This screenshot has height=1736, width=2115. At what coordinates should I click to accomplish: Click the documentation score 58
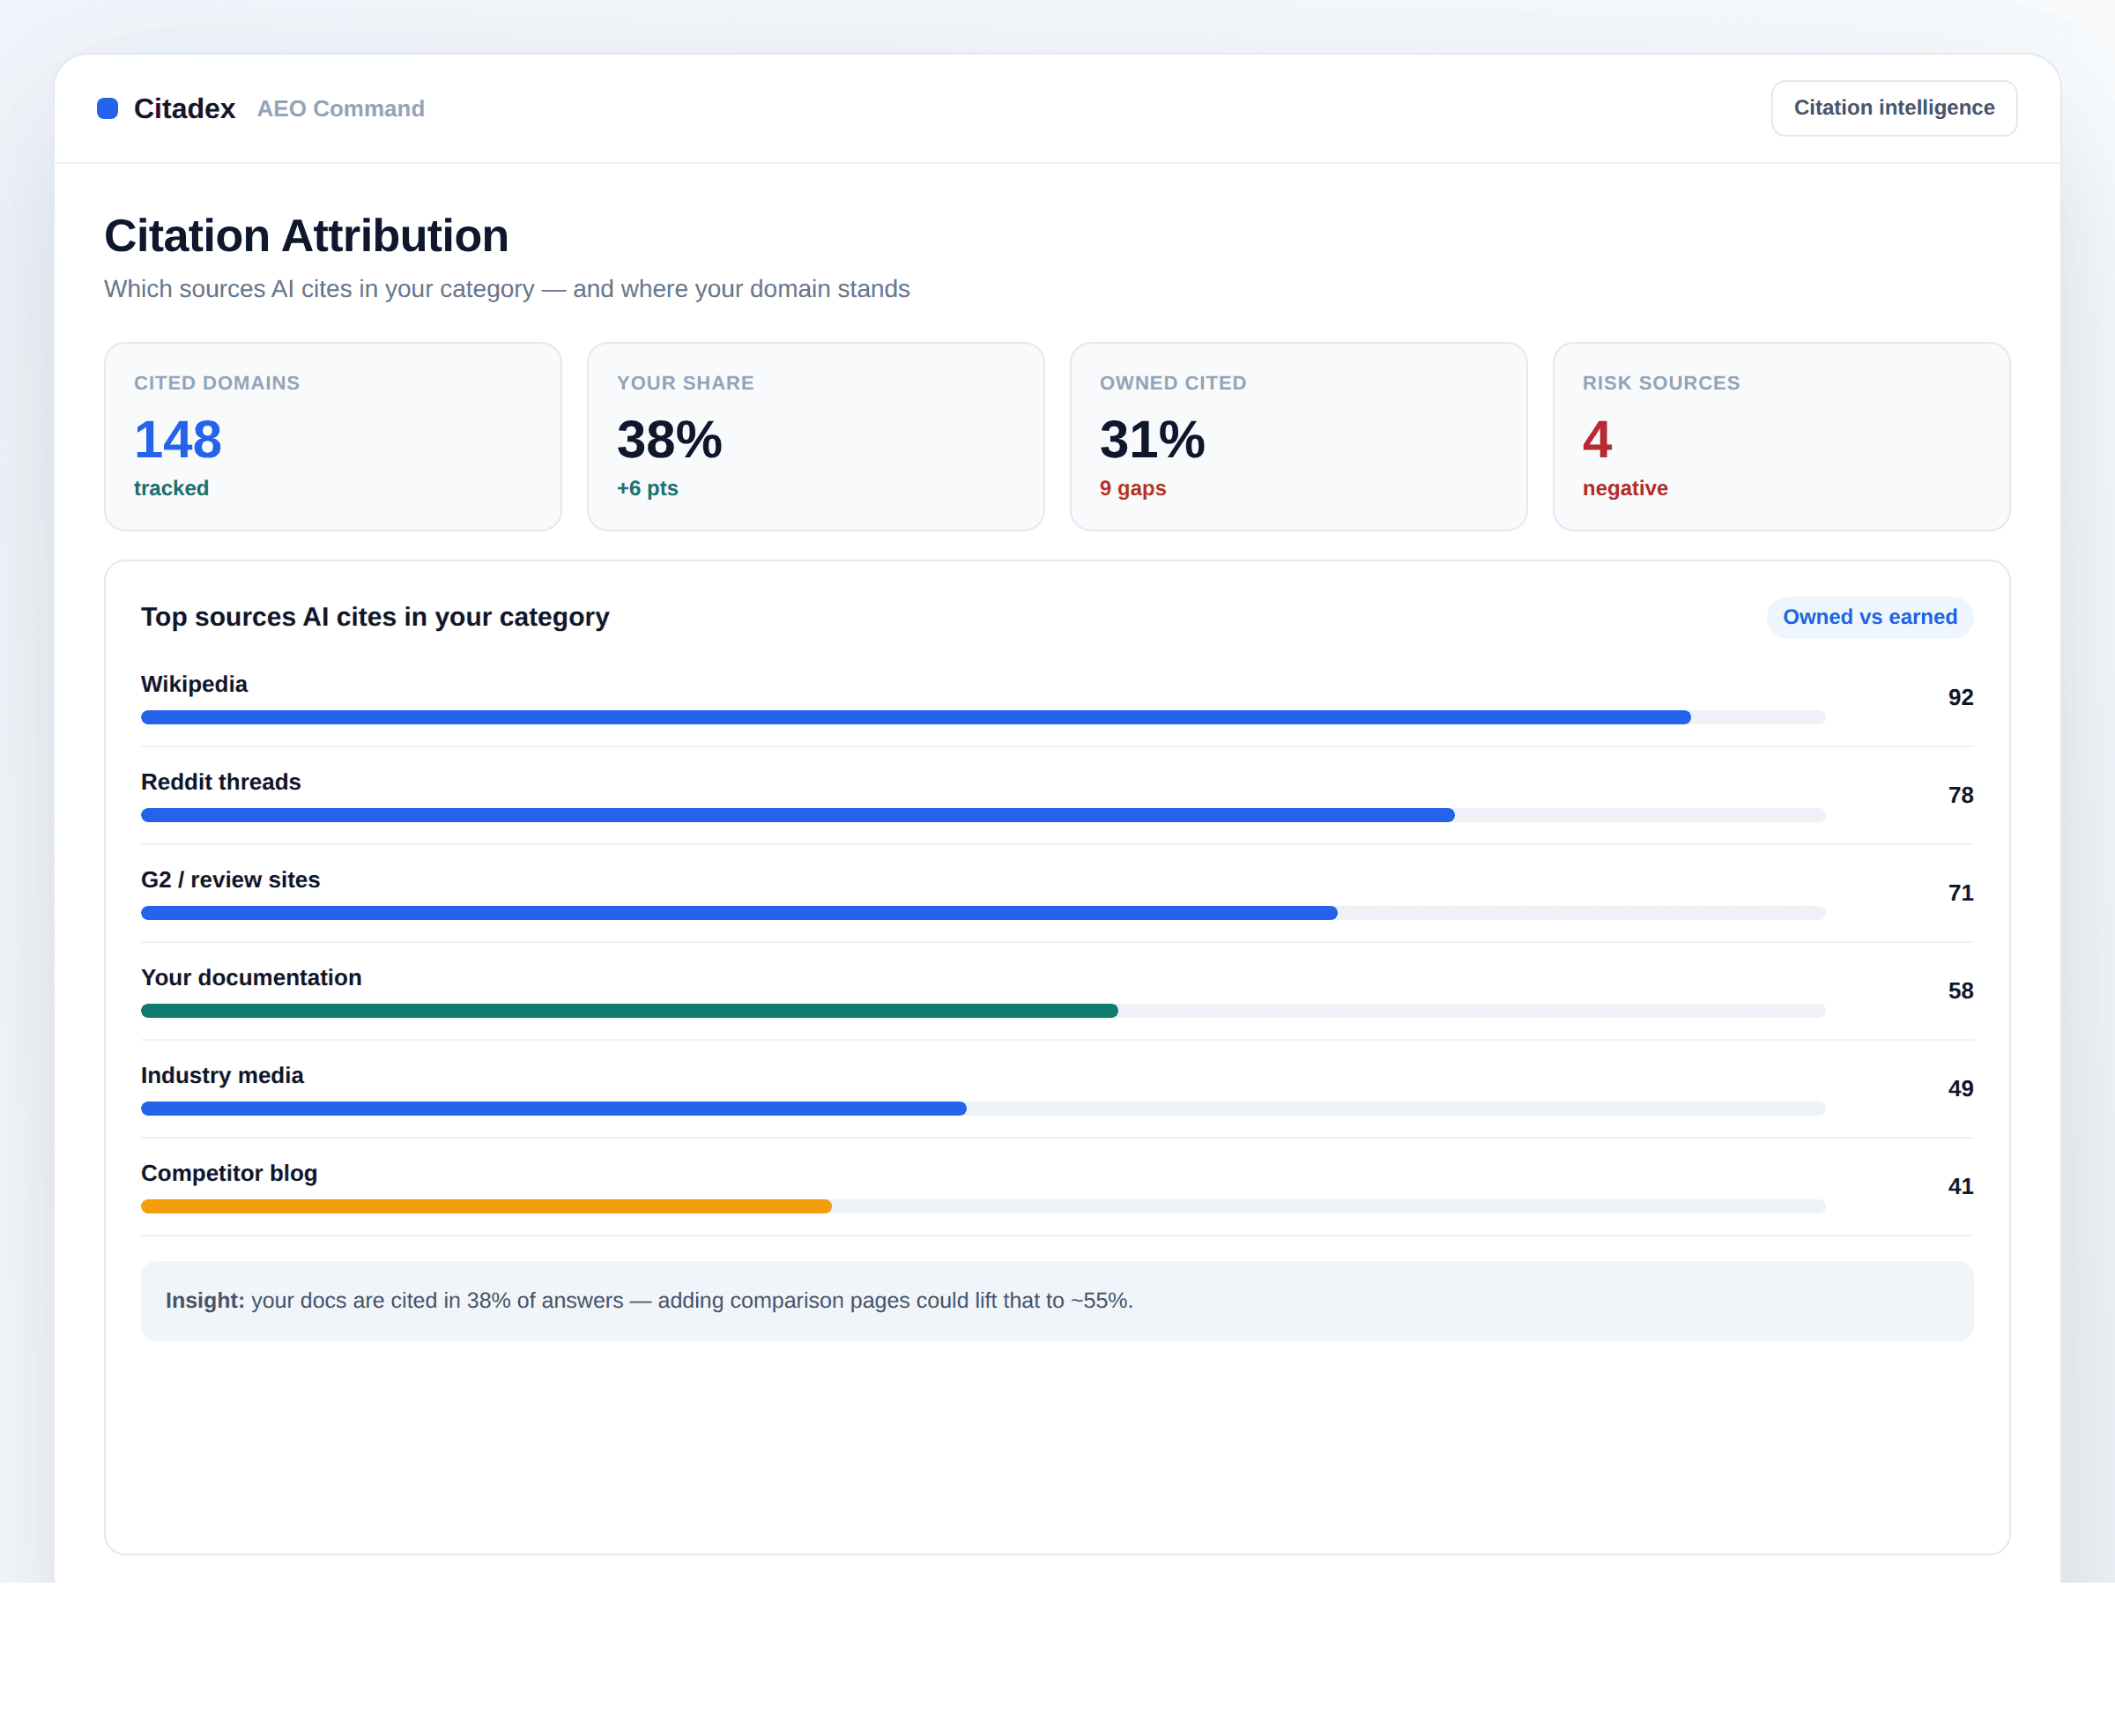tap(1960, 991)
